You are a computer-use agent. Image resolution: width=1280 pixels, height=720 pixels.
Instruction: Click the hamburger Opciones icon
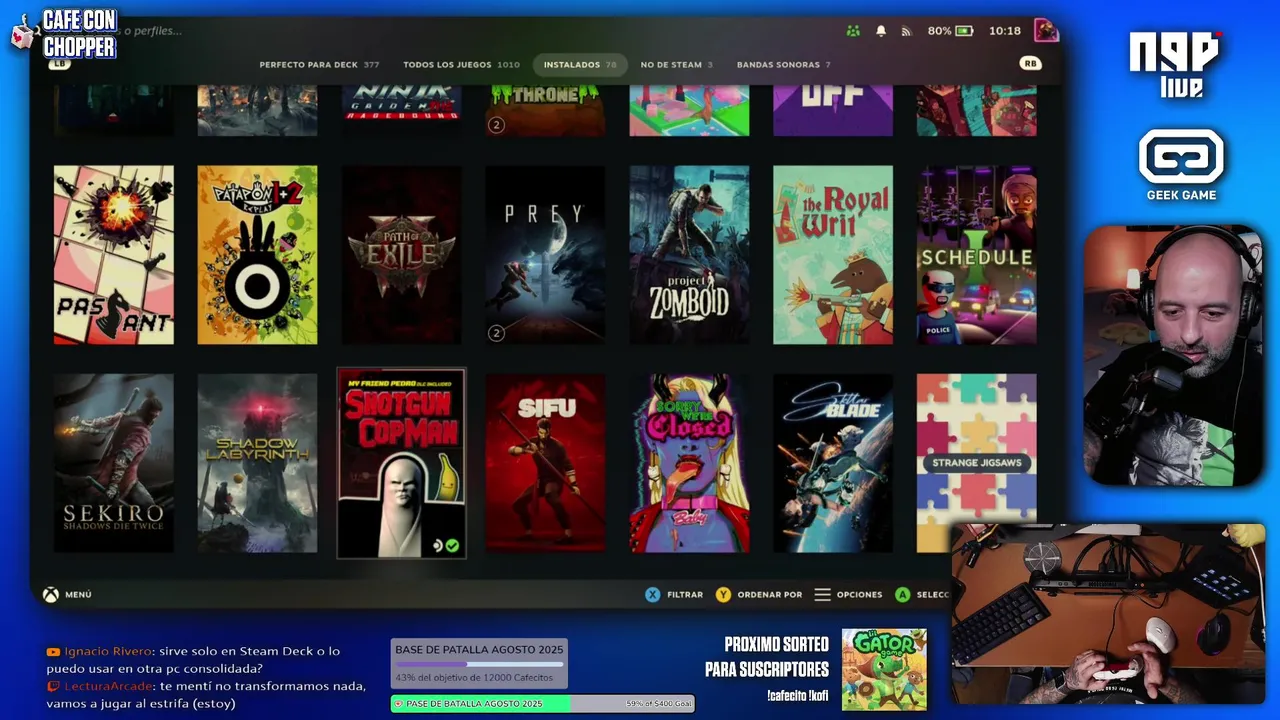pyautogui.click(x=822, y=594)
